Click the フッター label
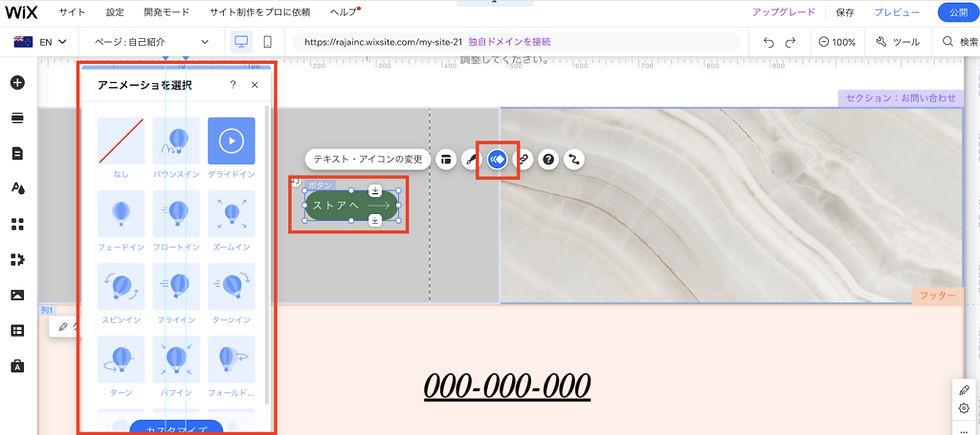 (938, 296)
